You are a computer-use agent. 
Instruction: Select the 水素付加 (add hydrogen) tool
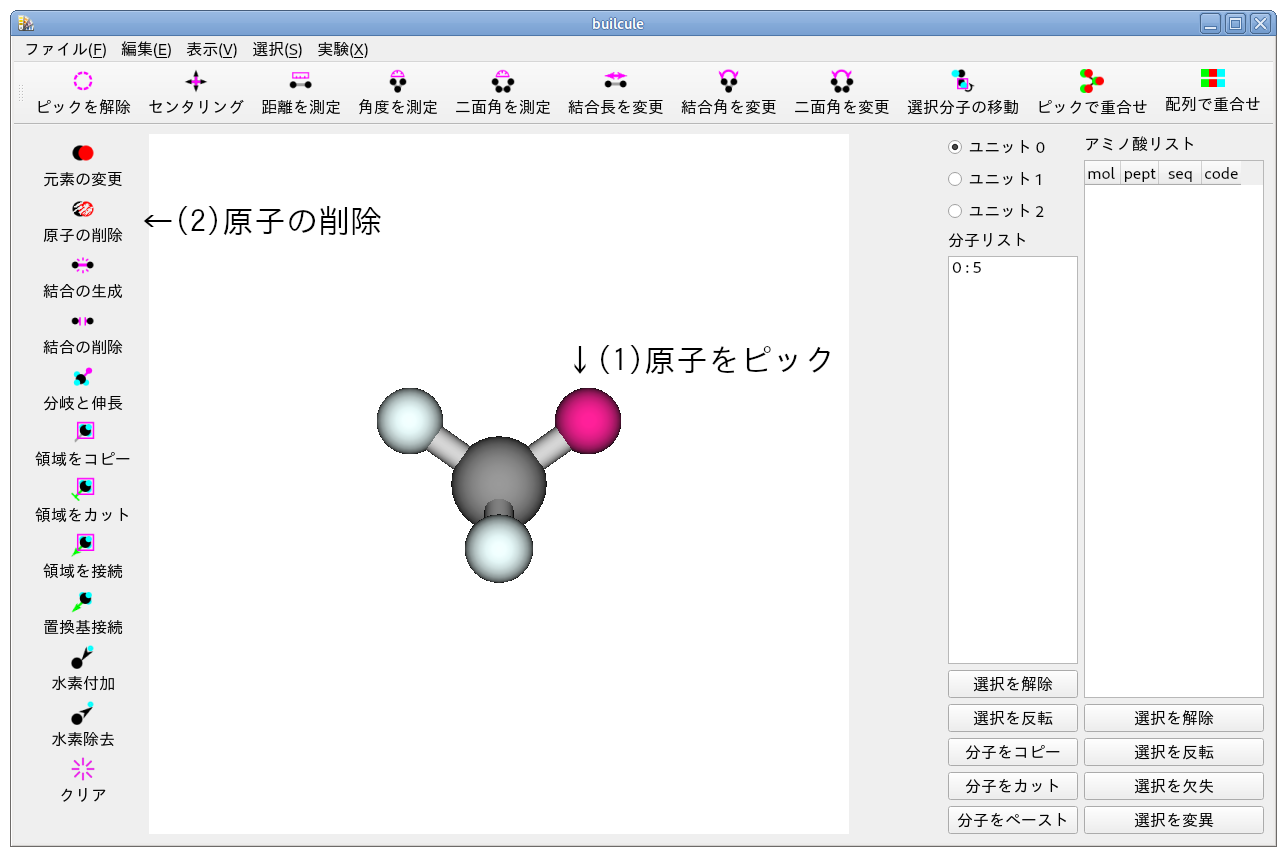coord(81,670)
